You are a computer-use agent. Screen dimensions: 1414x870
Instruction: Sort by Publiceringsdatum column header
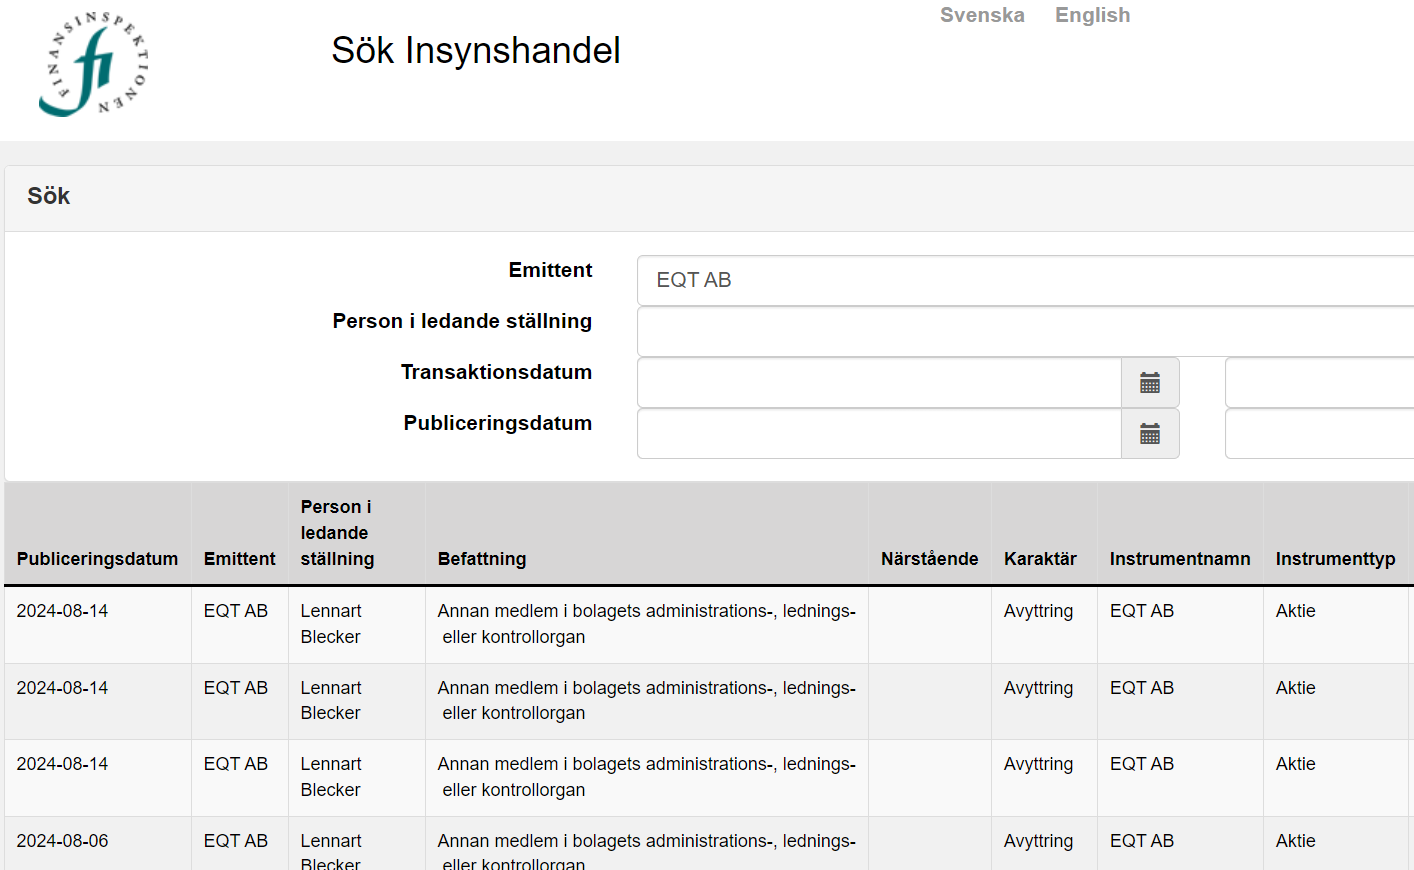coord(97,559)
